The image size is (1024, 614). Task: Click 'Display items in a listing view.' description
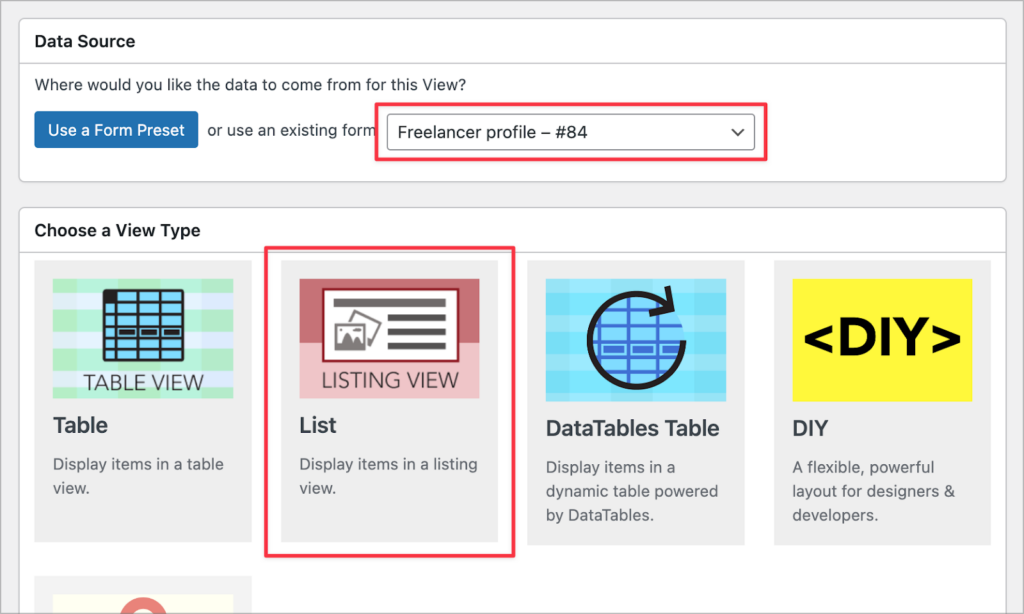pos(389,476)
